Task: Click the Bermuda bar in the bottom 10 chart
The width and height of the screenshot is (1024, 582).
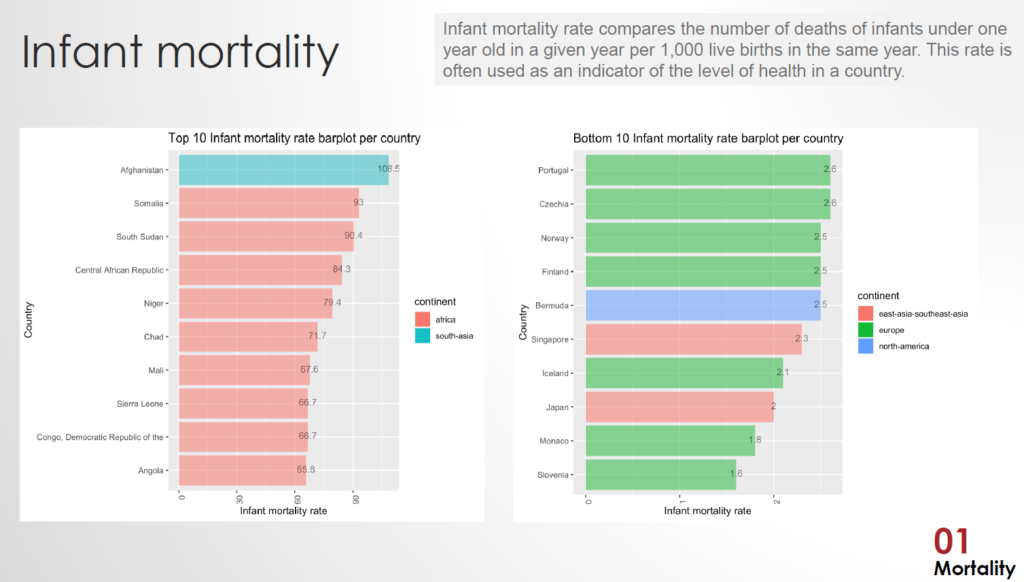Action: click(x=702, y=305)
